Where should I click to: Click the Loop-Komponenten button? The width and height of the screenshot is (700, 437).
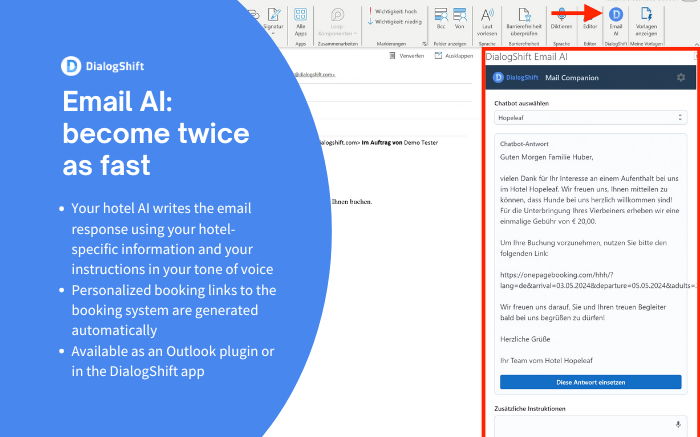point(337,21)
